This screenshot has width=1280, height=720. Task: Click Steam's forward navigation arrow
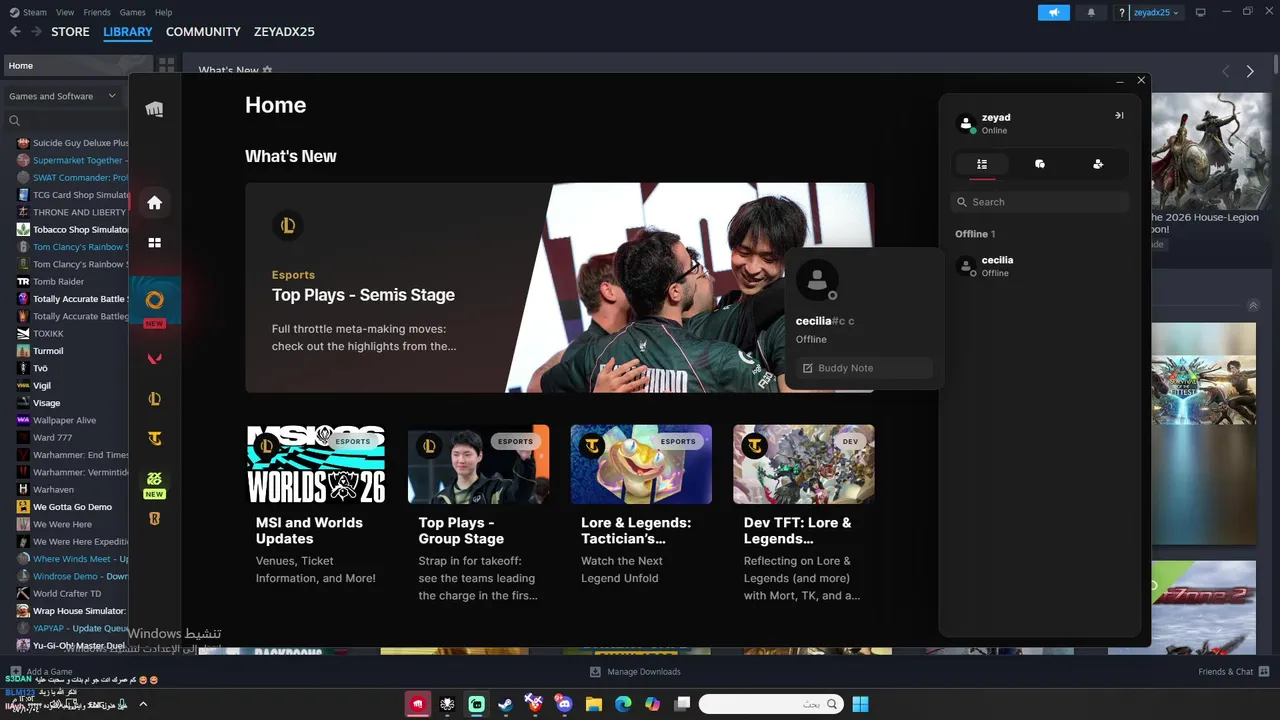[36, 32]
